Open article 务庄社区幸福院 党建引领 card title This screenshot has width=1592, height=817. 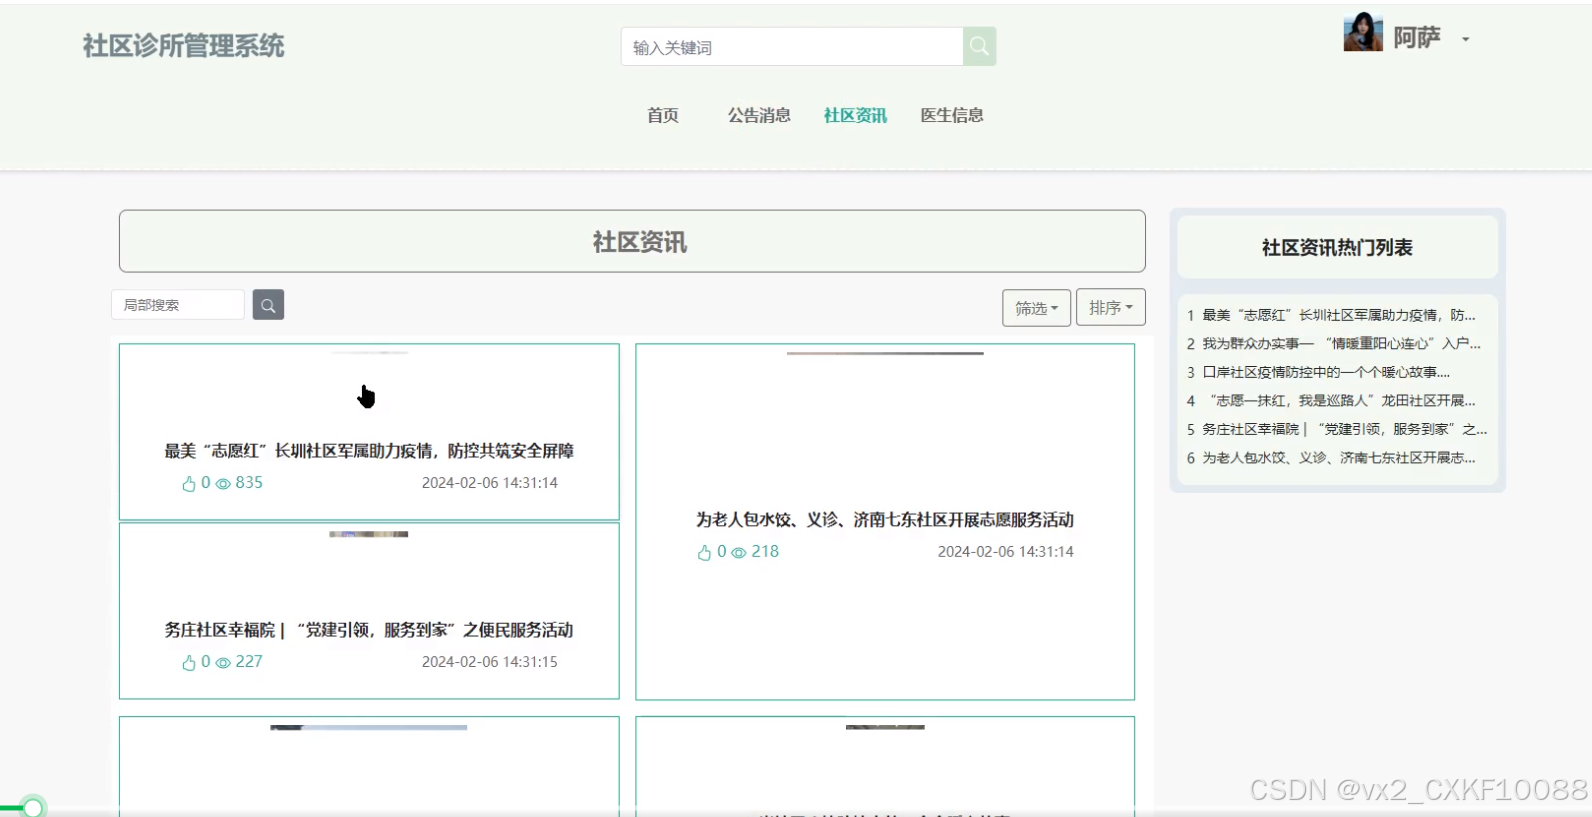coord(369,630)
